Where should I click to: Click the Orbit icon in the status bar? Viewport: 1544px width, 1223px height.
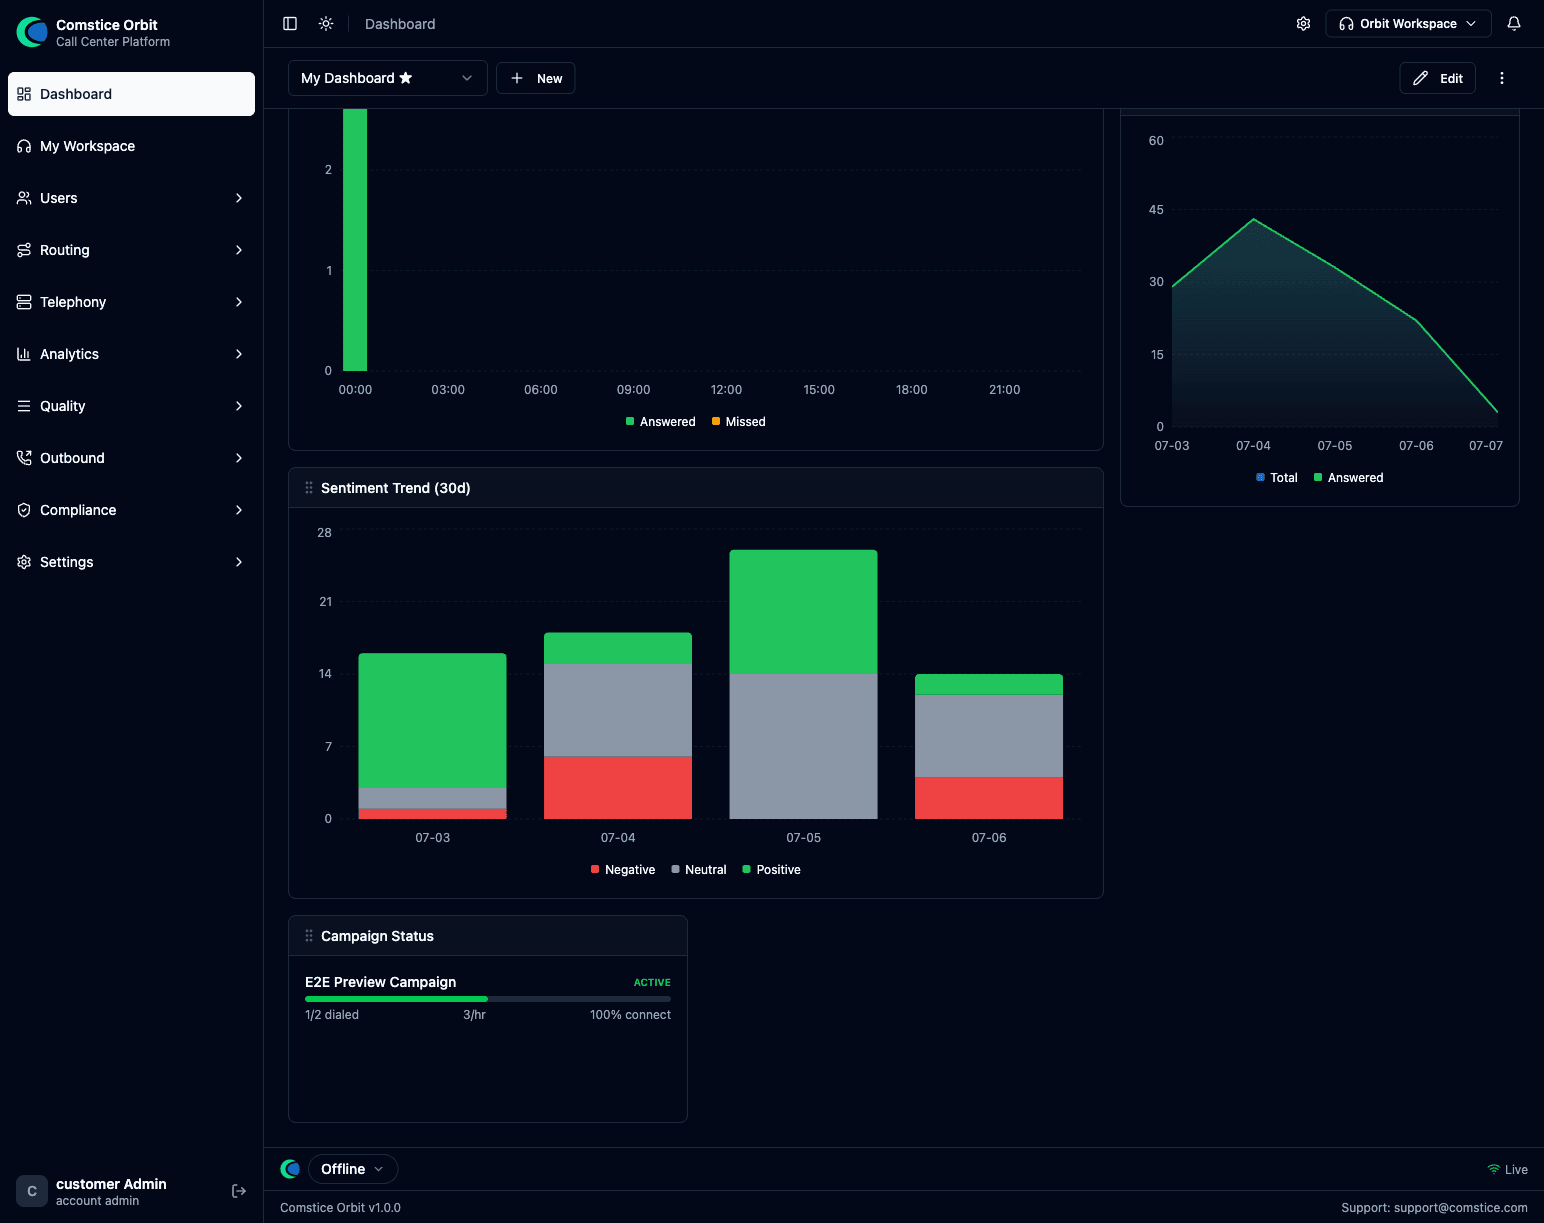(x=291, y=1169)
